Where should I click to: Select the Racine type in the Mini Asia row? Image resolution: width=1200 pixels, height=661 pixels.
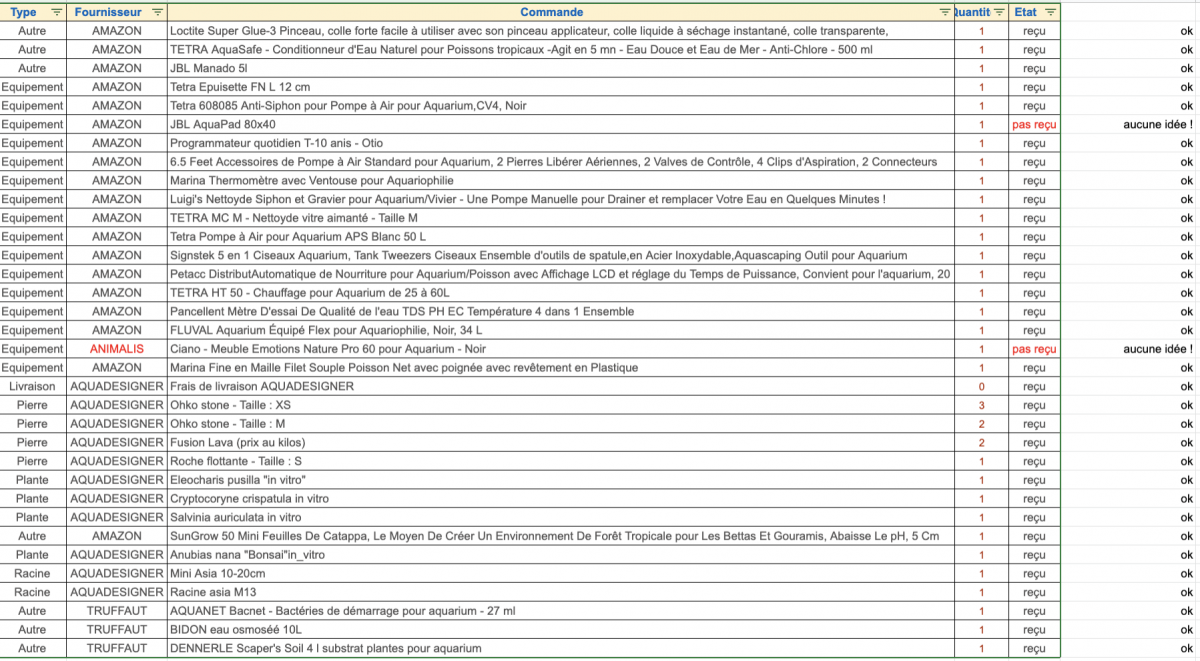33,573
